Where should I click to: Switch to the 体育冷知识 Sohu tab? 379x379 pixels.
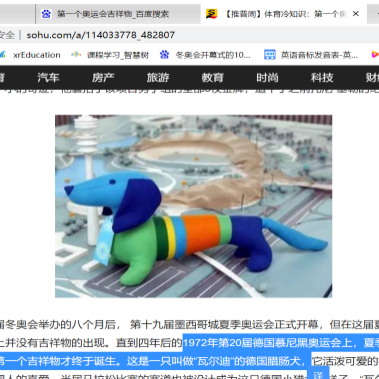coord(284,14)
